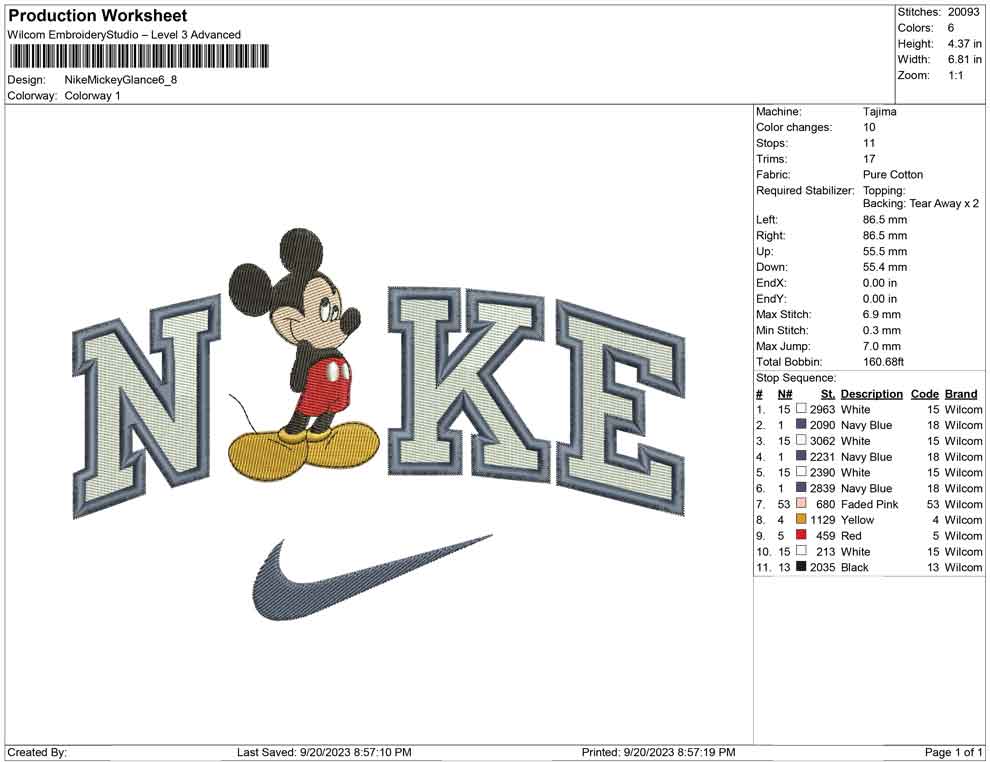Click the Down value 55.4 mm
This screenshot has height=762, width=990.
[x=885, y=267]
